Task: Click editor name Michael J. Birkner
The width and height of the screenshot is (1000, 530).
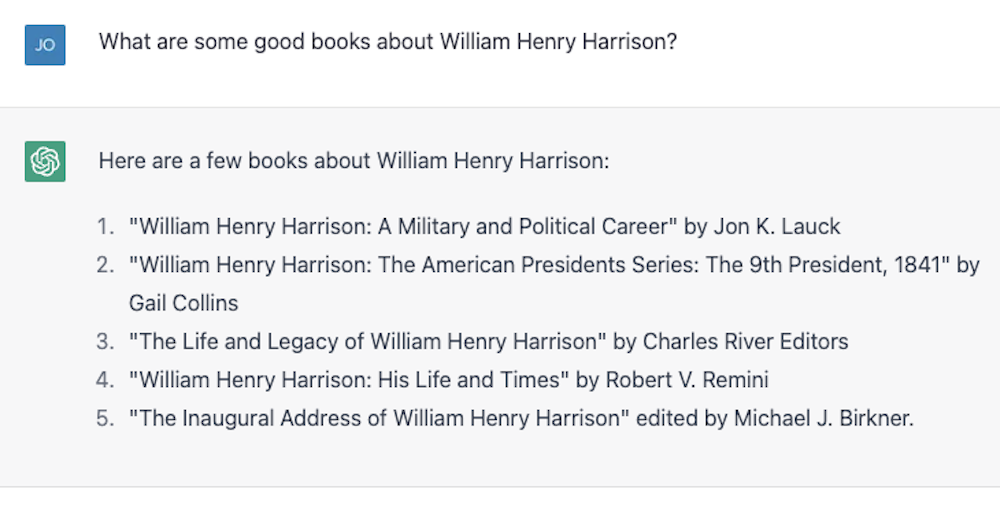Action: click(x=823, y=418)
